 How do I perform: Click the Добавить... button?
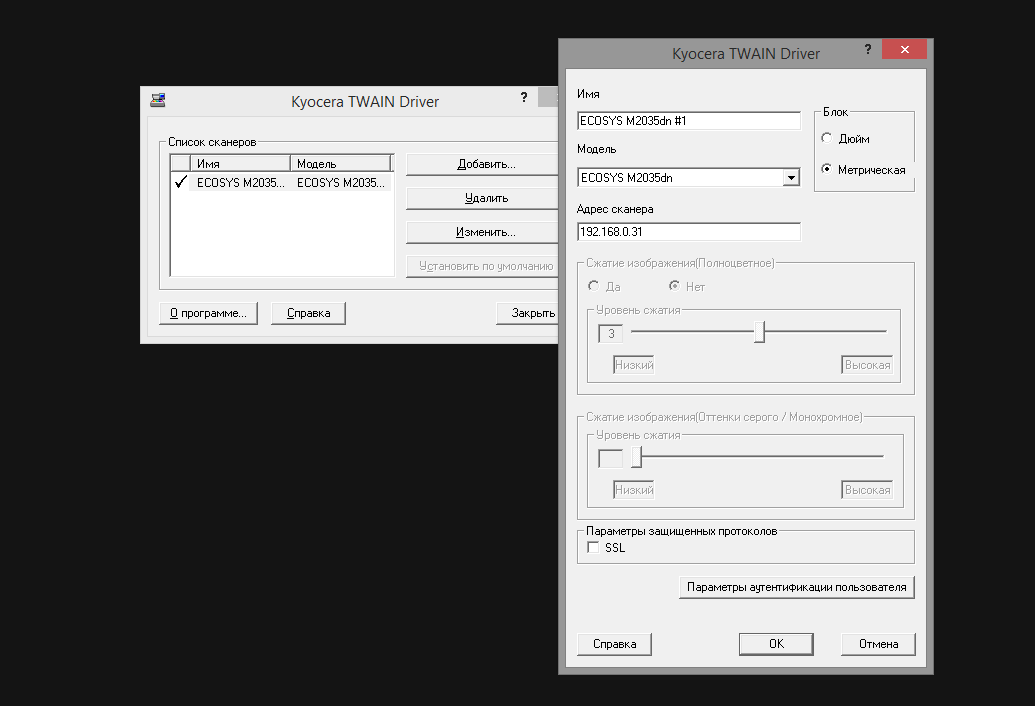pyautogui.click(x=482, y=164)
